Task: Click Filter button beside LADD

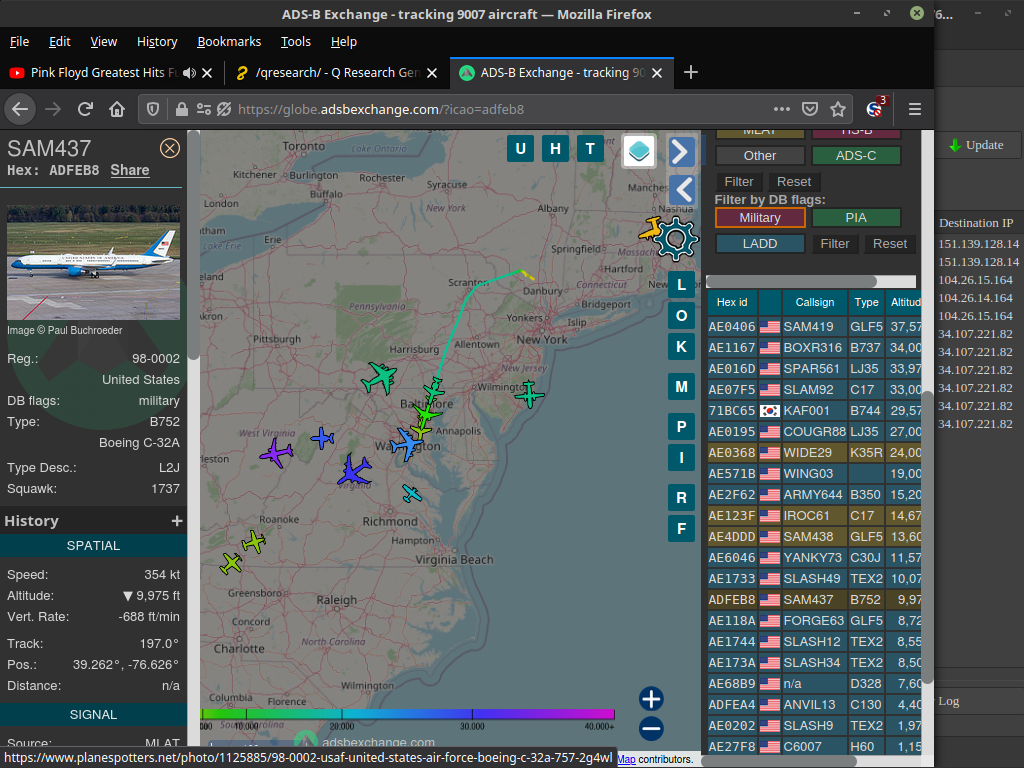Action: point(835,244)
